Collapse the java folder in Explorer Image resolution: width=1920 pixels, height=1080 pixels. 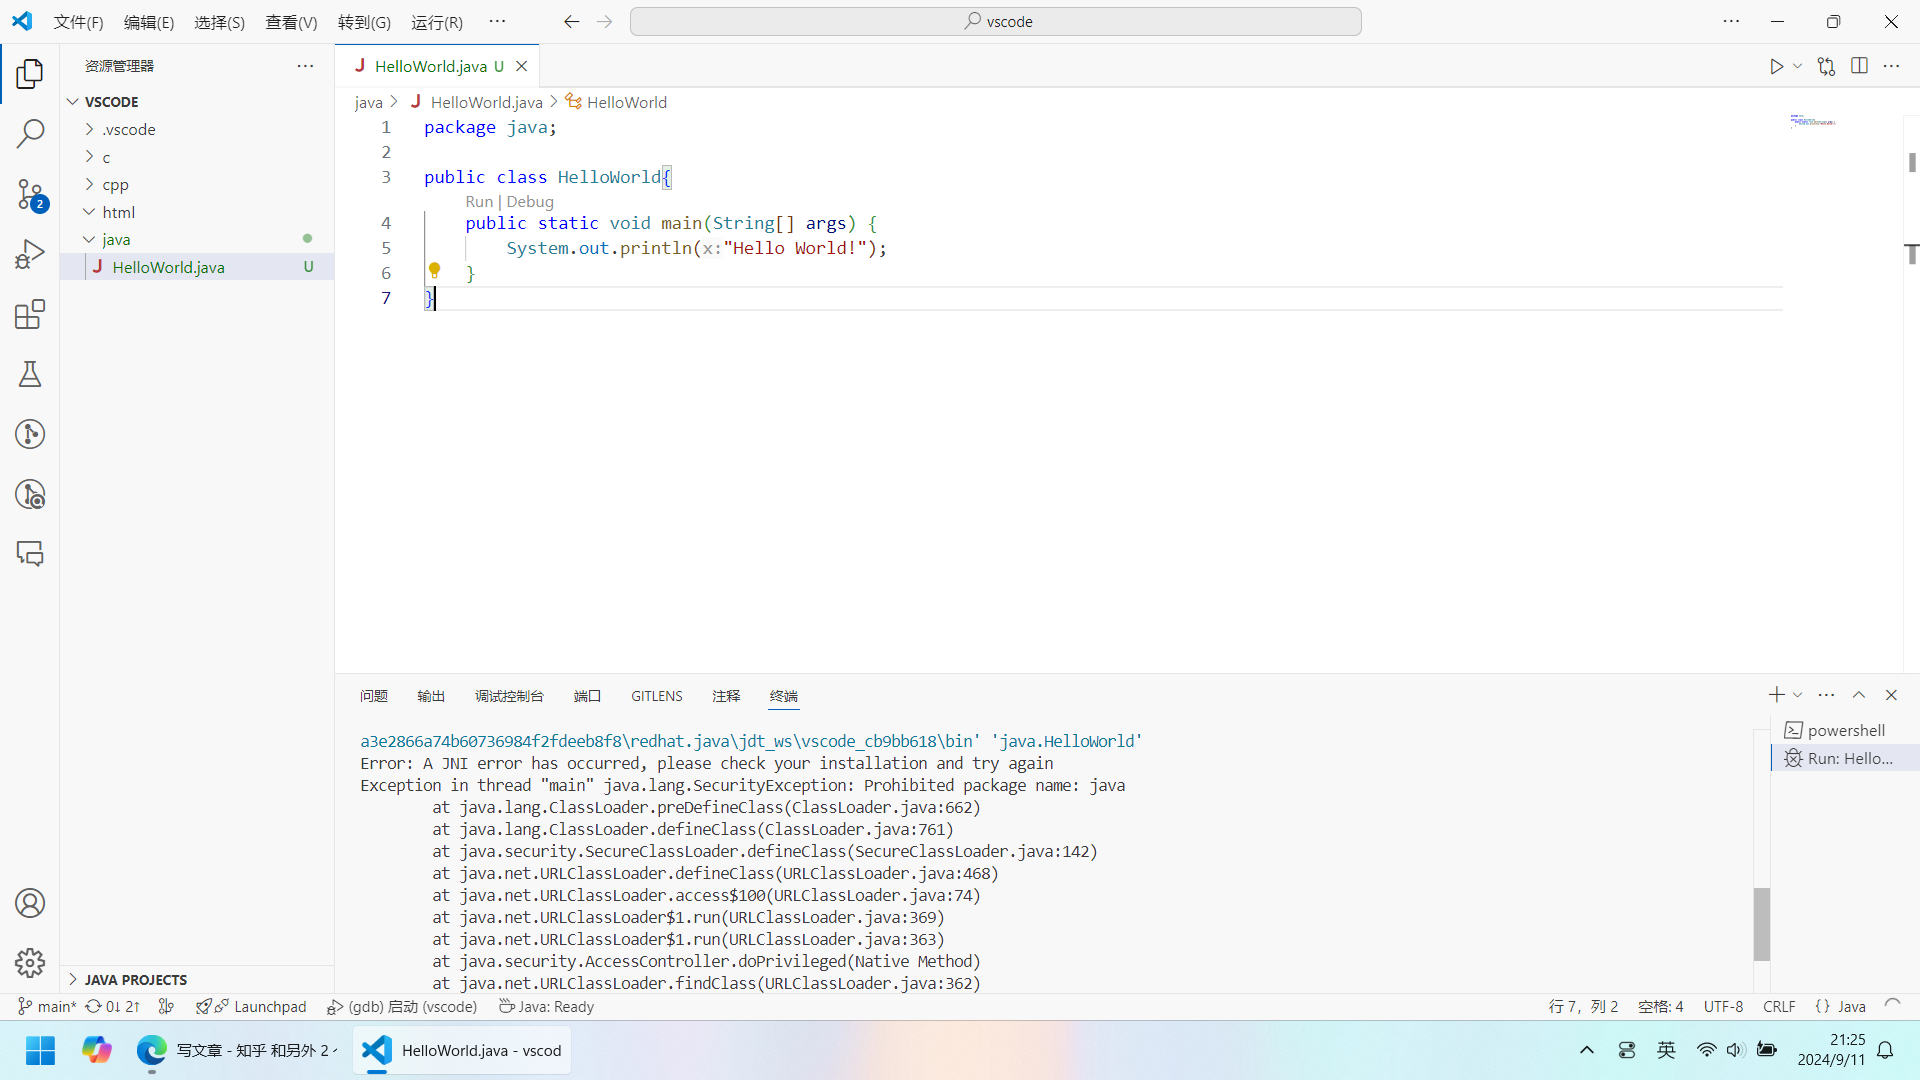pyautogui.click(x=88, y=239)
